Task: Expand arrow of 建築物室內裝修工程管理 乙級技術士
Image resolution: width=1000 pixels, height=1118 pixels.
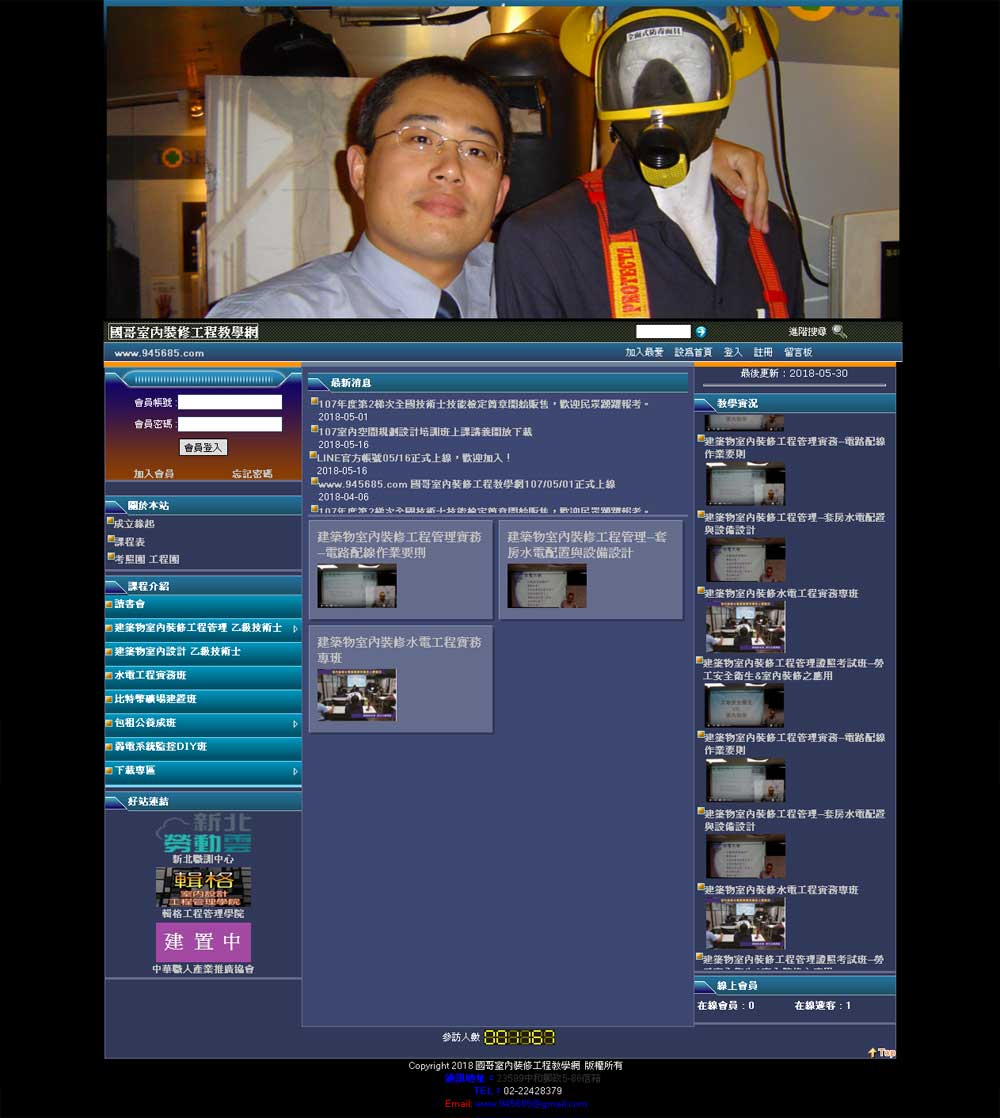Action: 295,629
